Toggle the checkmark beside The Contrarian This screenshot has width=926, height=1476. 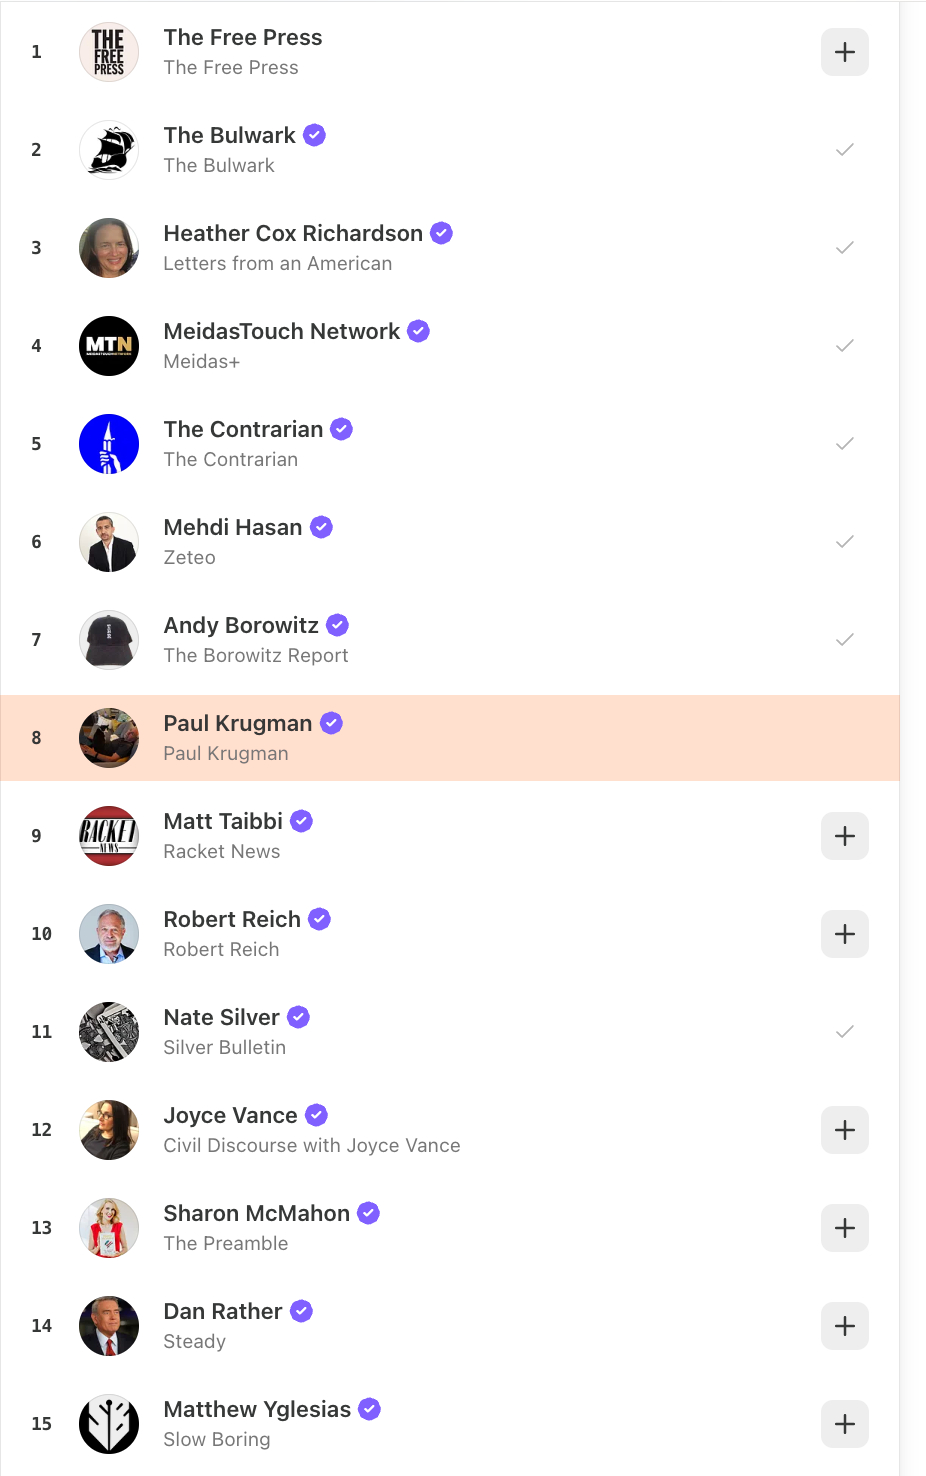coord(844,444)
